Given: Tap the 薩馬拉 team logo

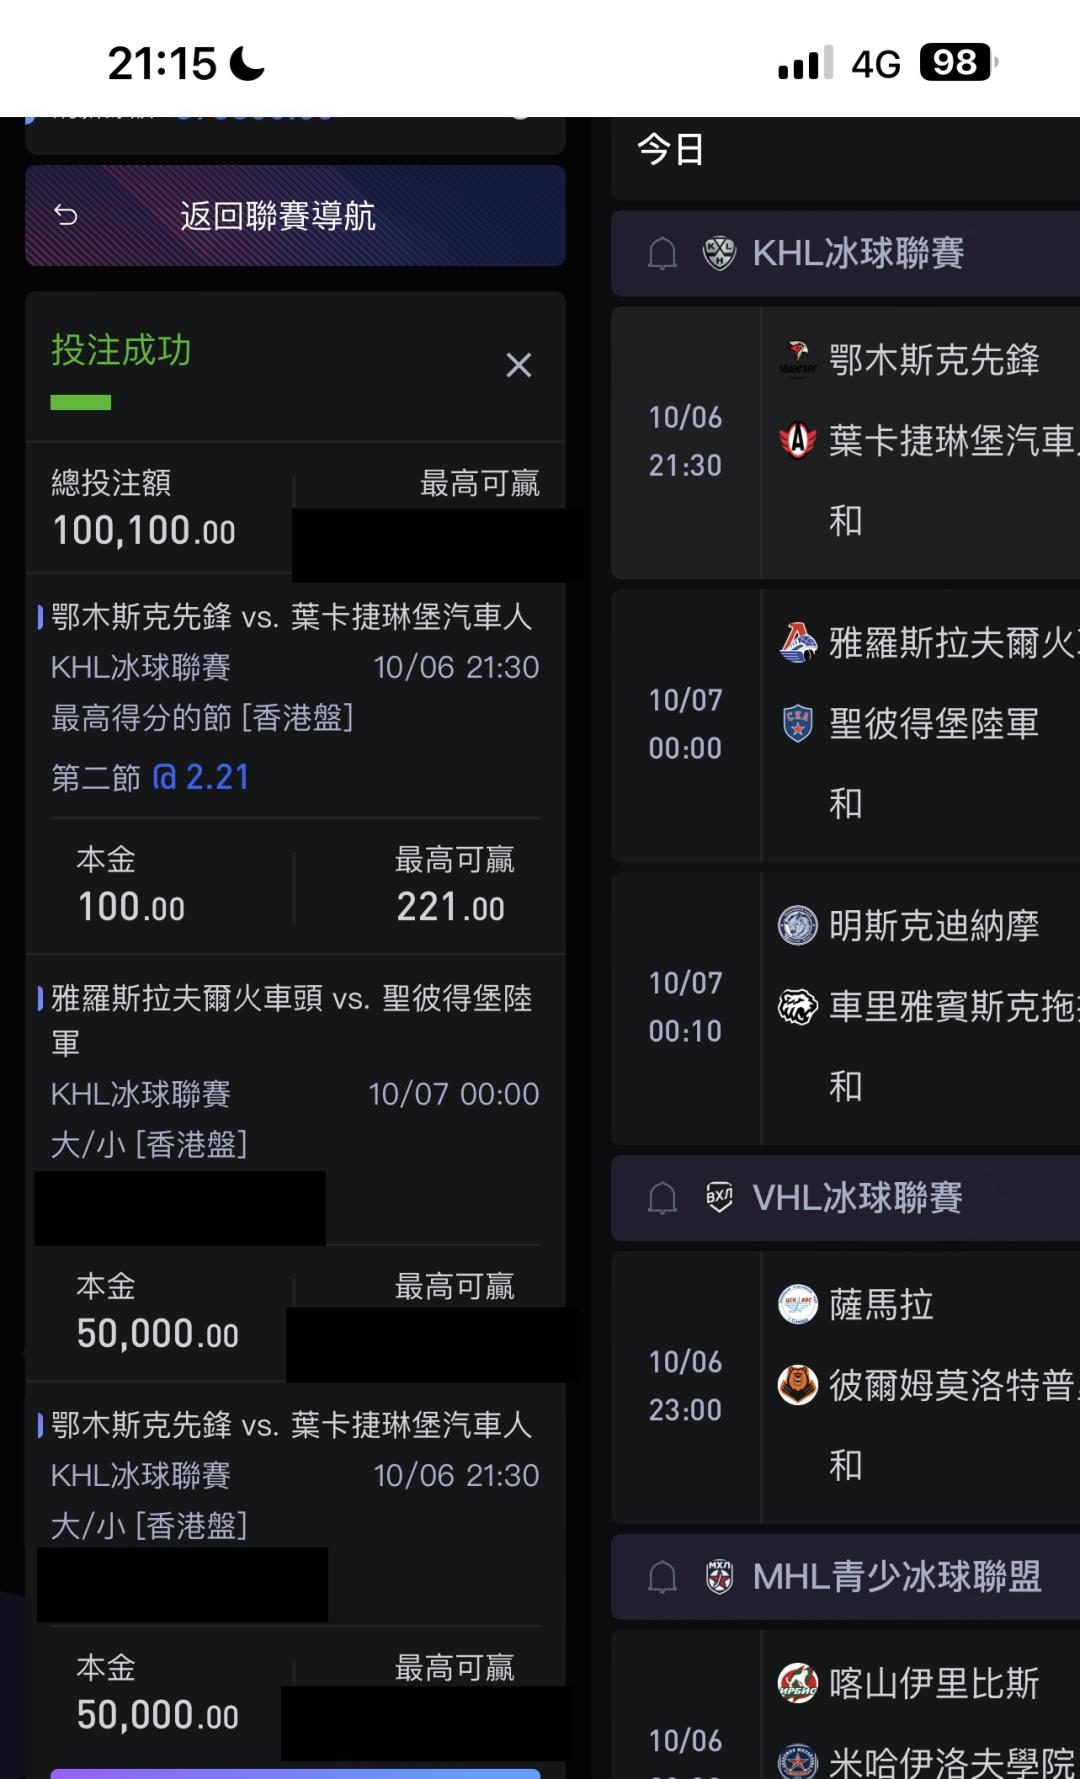Looking at the screenshot, I should coord(797,1304).
